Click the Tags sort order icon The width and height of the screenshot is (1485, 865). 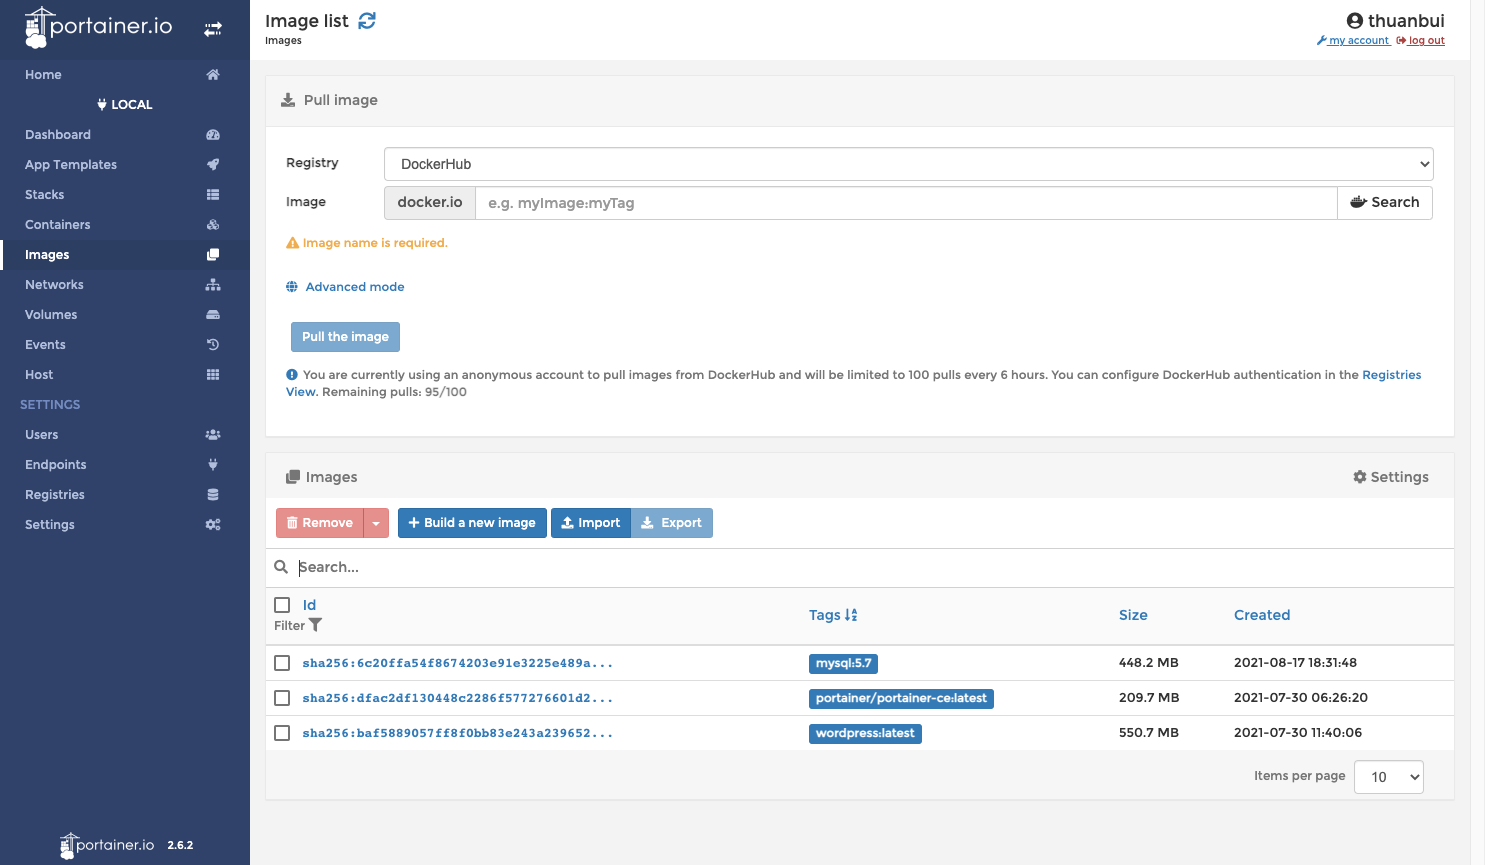[x=851, y=615]
